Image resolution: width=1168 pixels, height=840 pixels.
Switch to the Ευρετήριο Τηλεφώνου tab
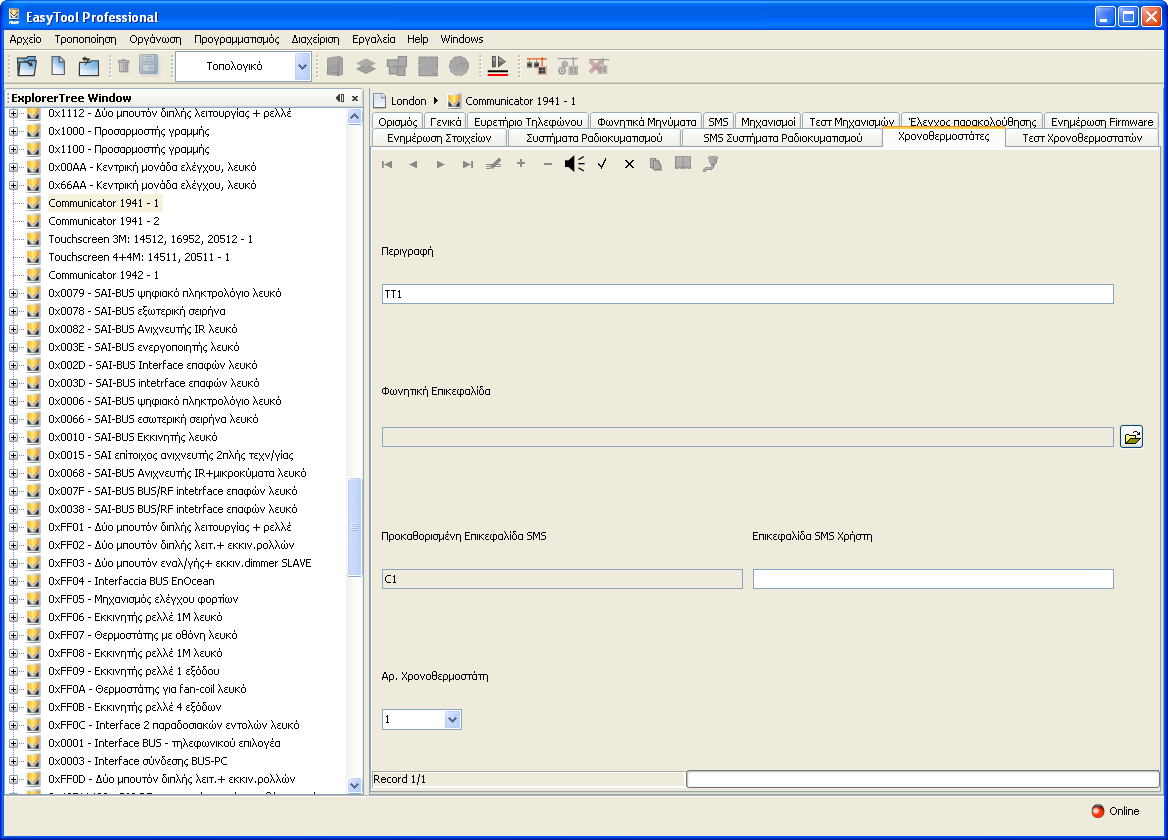pos(528,121)
